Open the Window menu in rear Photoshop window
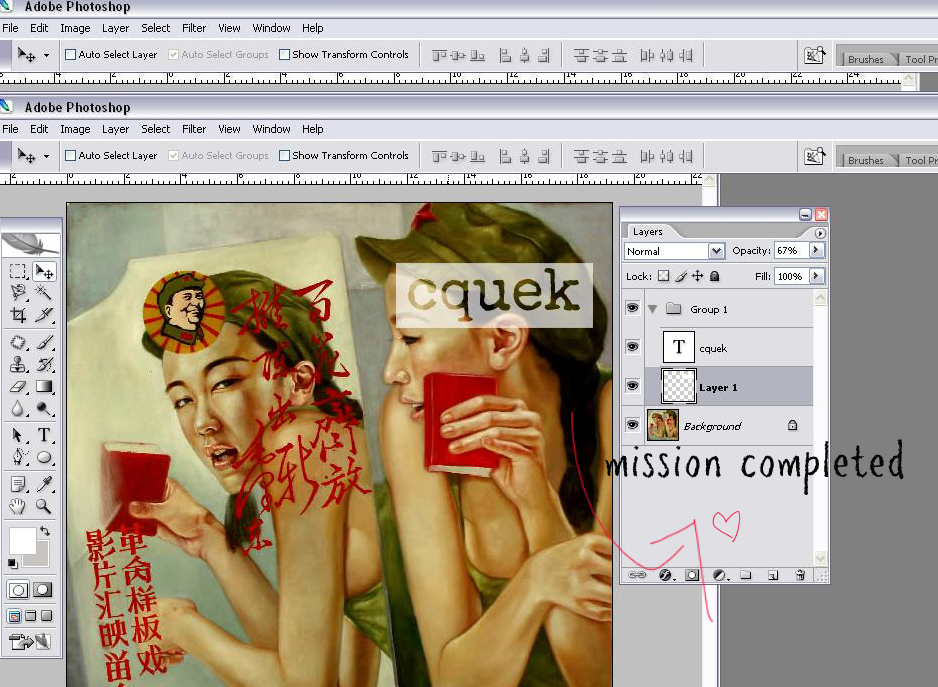The image size is (938, 687). 271,28
